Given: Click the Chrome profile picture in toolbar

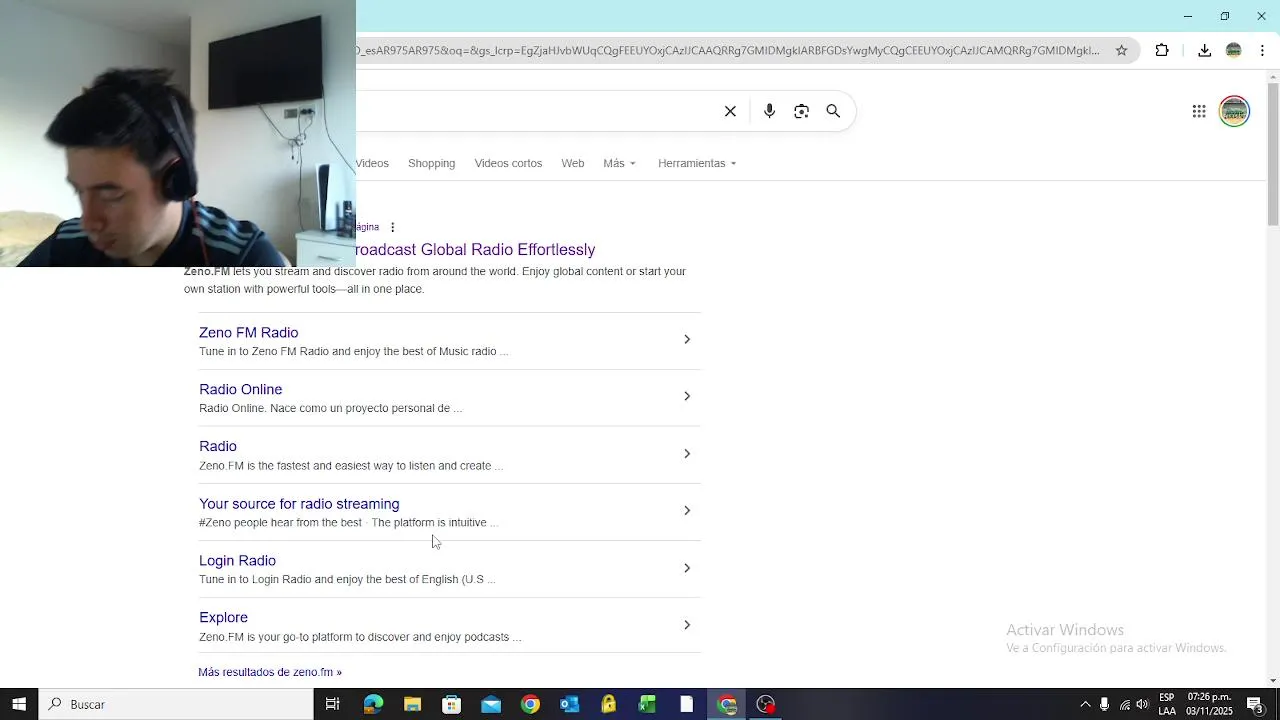Looking at the screenshot, I should (x=1233, y=50).
